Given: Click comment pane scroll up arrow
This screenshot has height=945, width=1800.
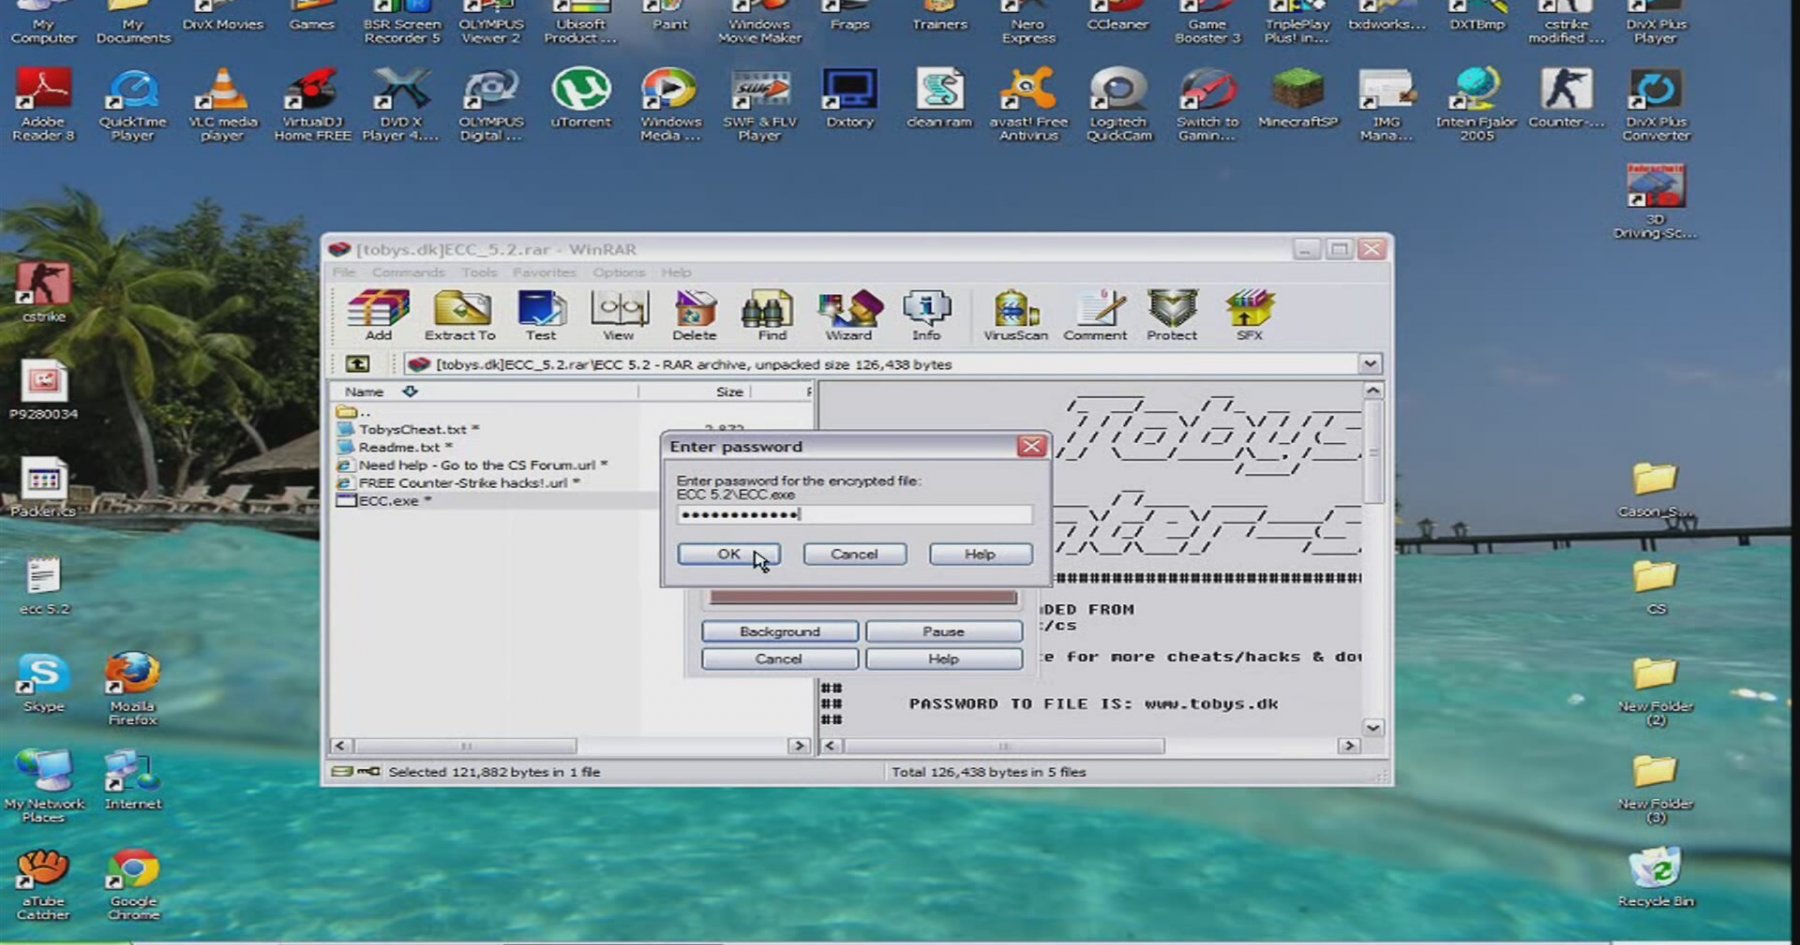Looking at the screenshot, I should (1373, 390).
